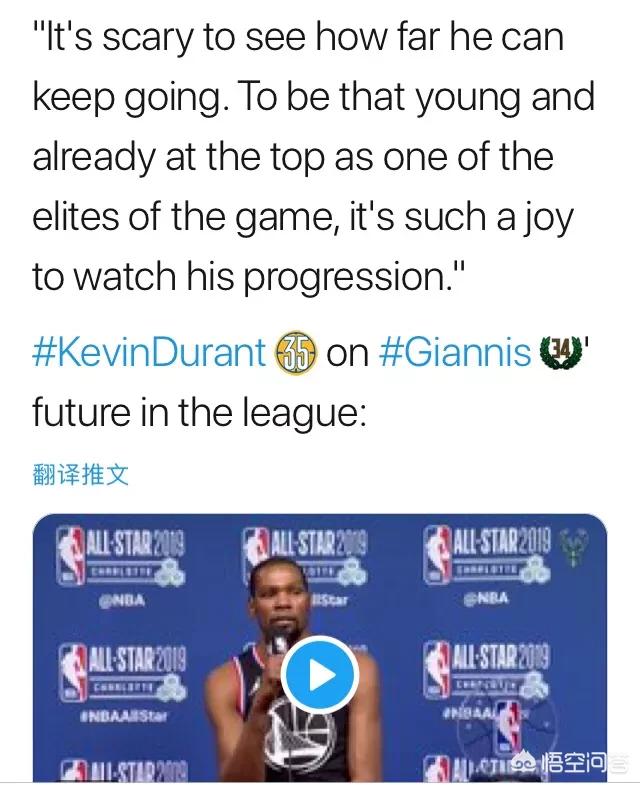Click the microphone held in the video

click(x=278, y=643)
